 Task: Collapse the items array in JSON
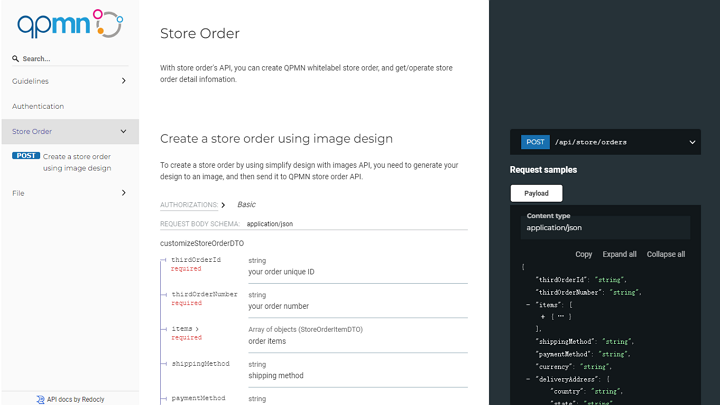pos(528,305)
